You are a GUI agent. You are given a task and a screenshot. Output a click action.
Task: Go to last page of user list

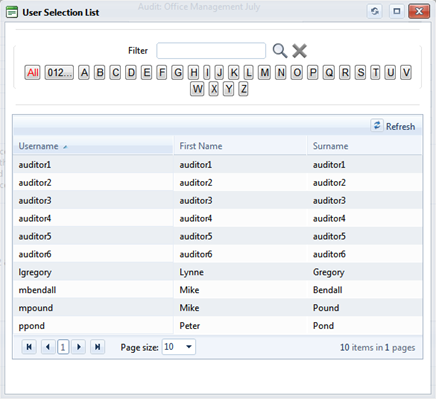(x=97, y=347)
